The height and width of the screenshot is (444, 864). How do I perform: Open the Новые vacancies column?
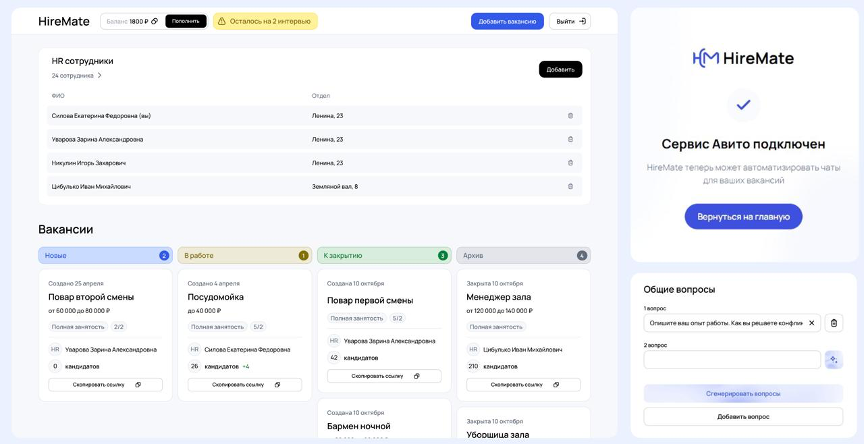pos(105,256)
